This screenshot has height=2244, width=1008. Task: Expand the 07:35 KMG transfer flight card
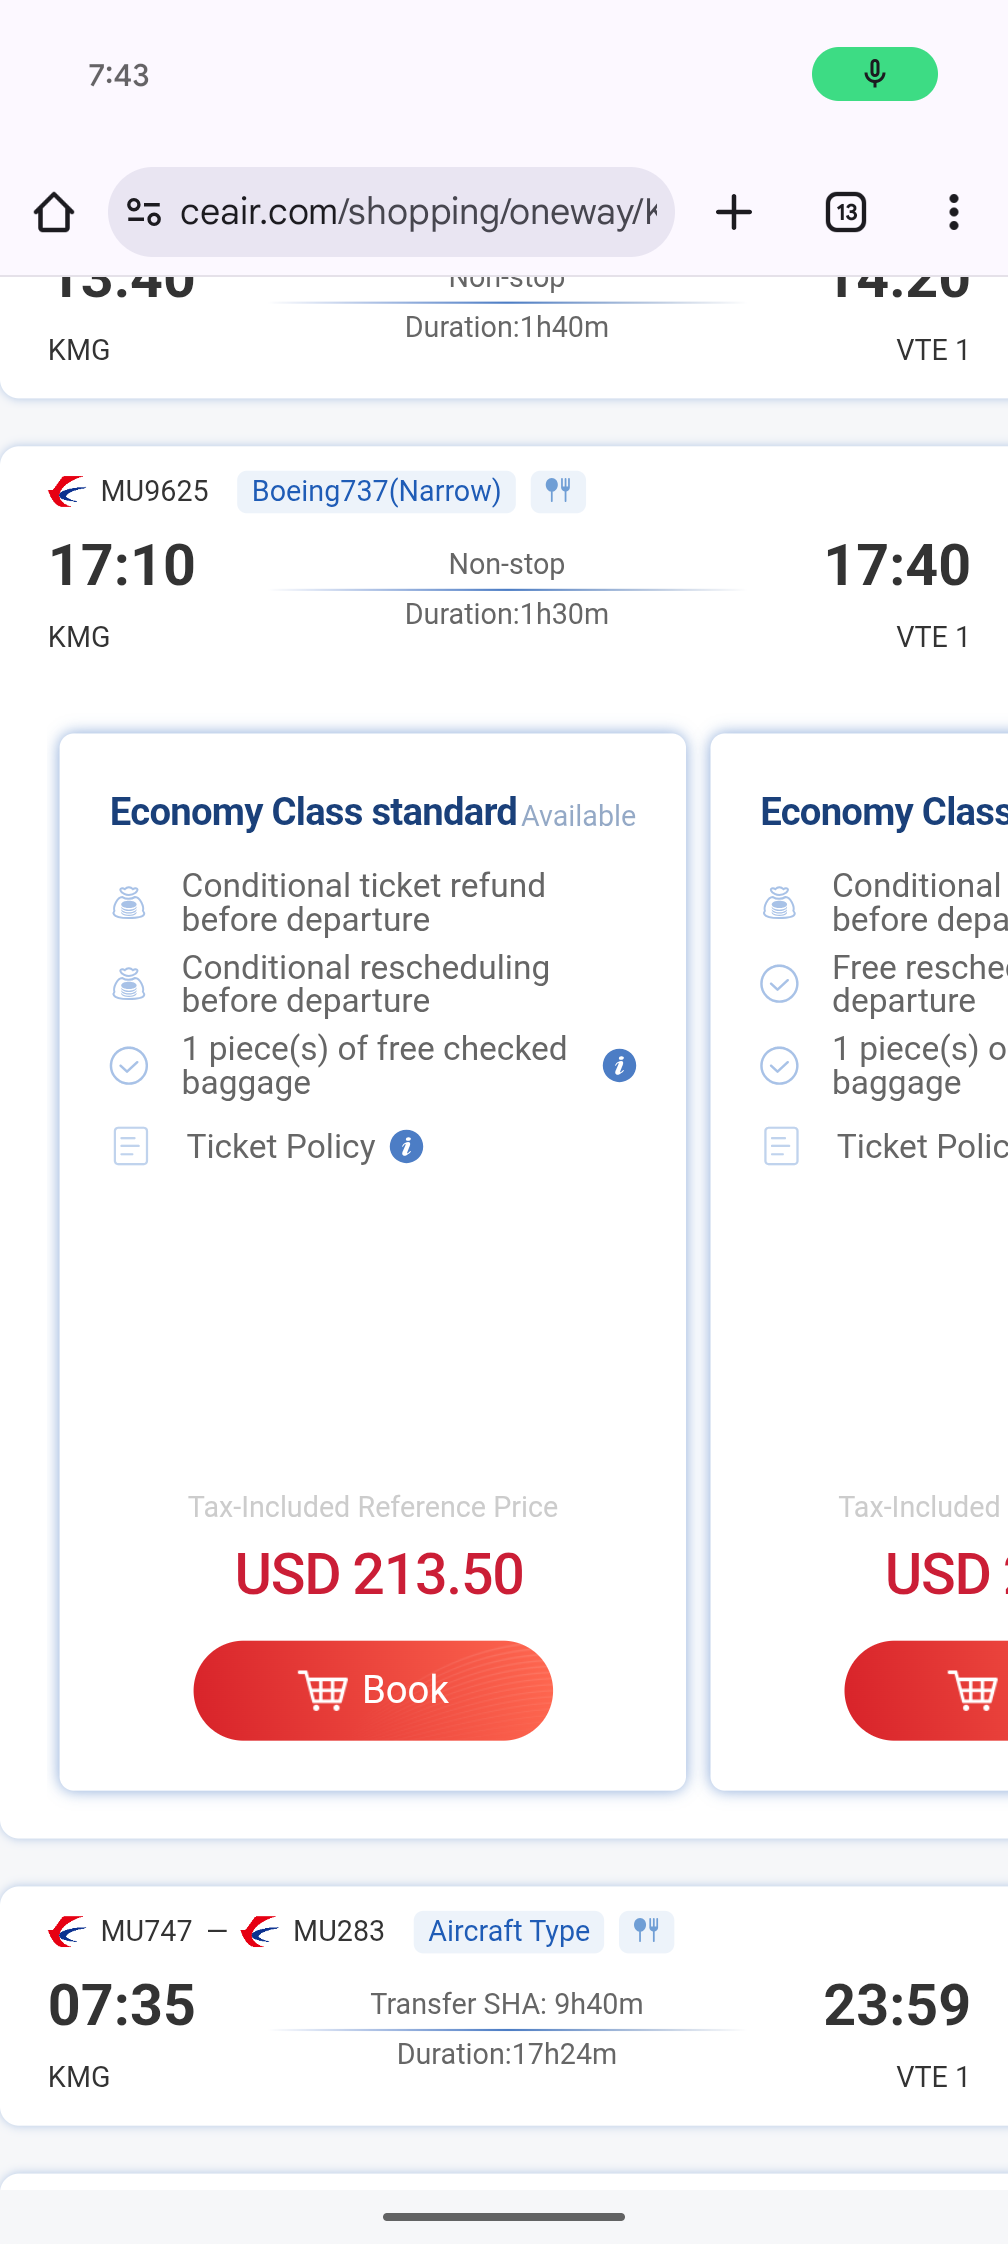(x=506, y=2030)
